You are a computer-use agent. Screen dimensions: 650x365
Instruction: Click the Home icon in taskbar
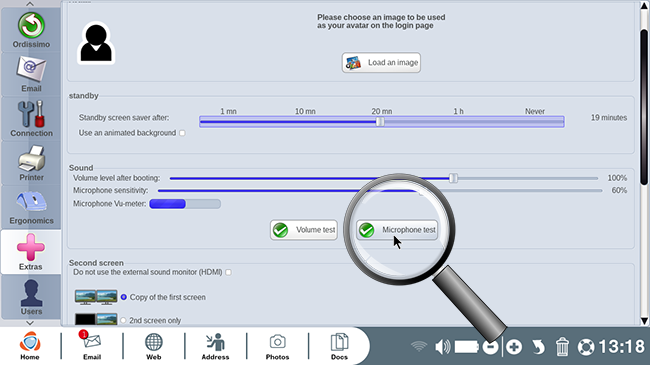coord(30,346)
